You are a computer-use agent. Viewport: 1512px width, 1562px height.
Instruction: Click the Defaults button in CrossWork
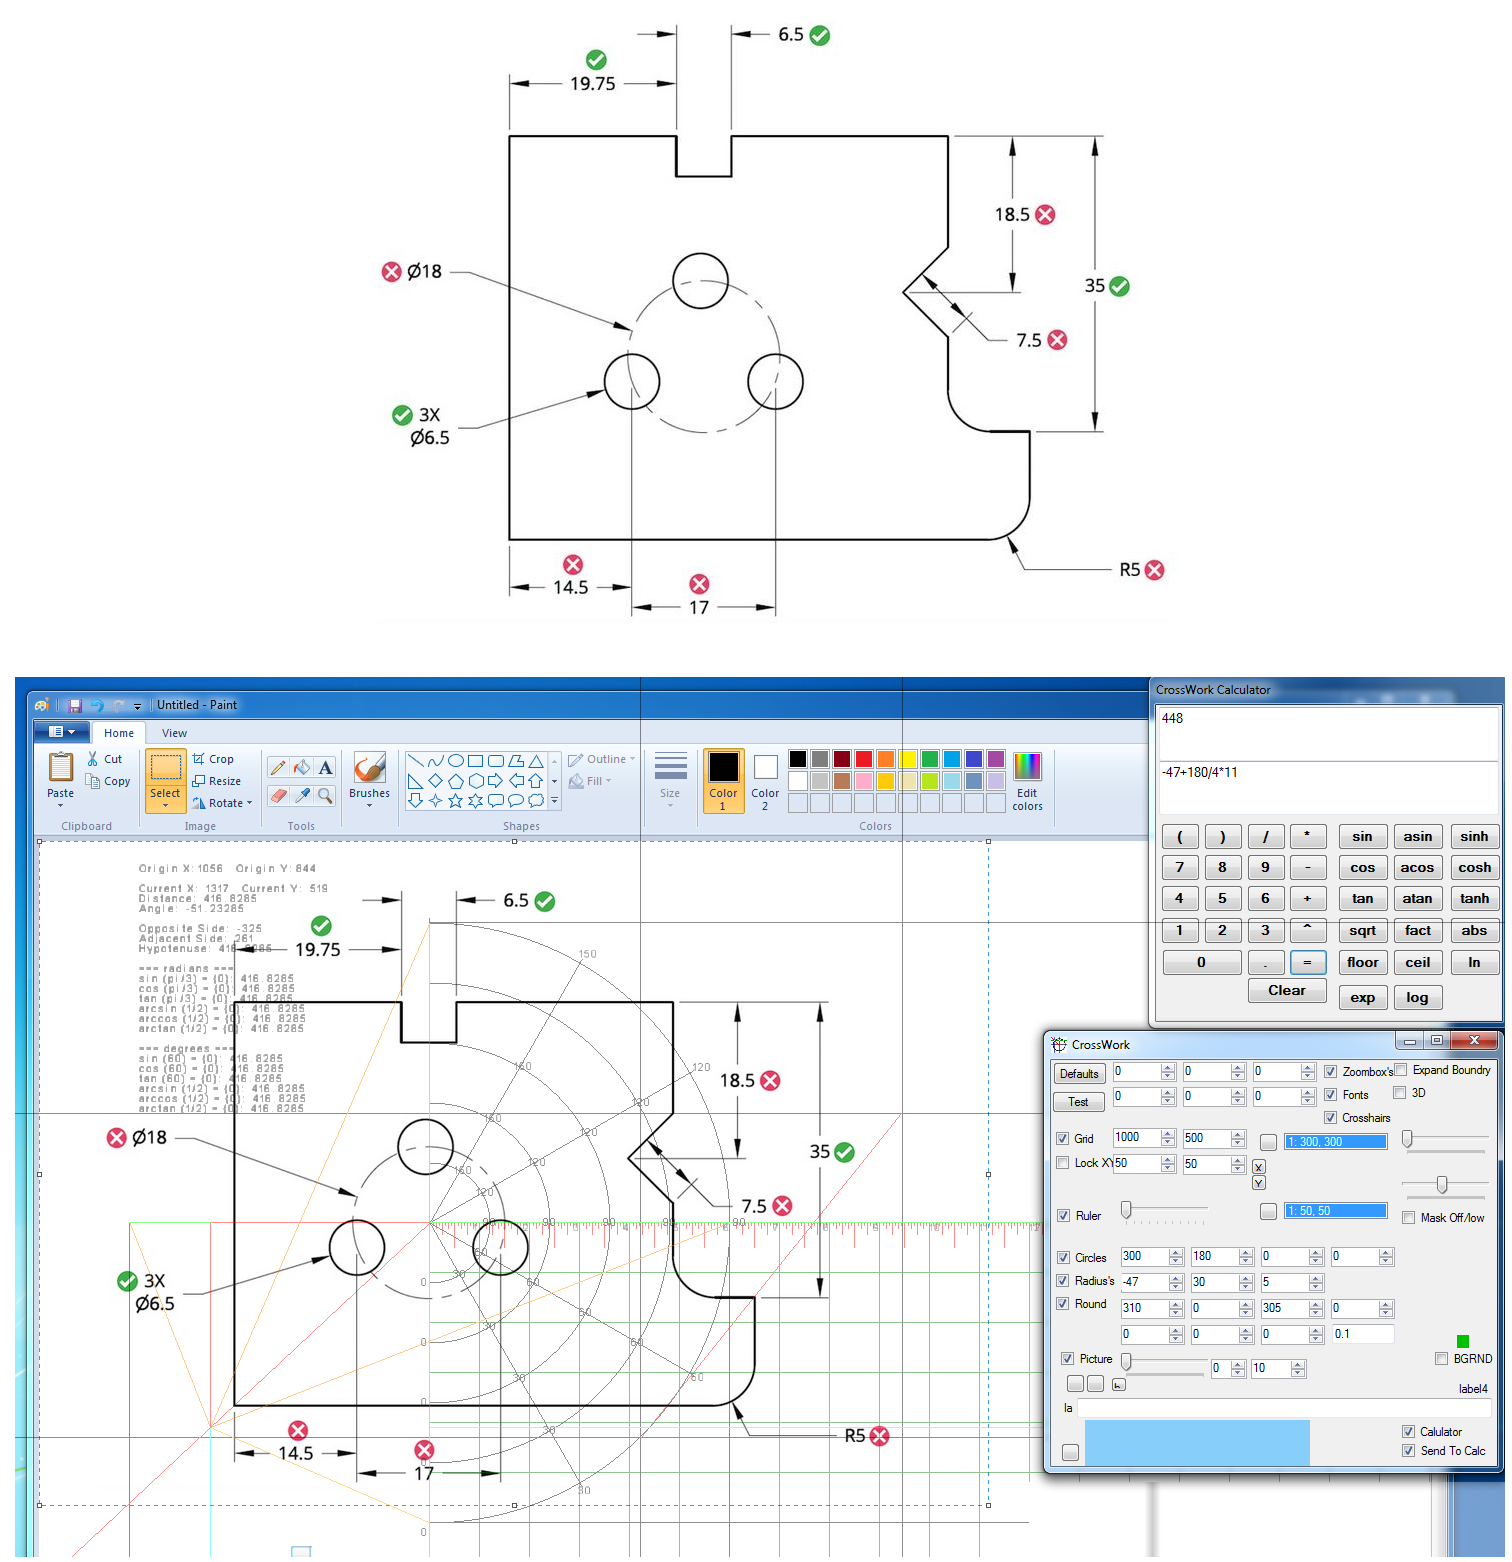[x=1079, y=1074]
